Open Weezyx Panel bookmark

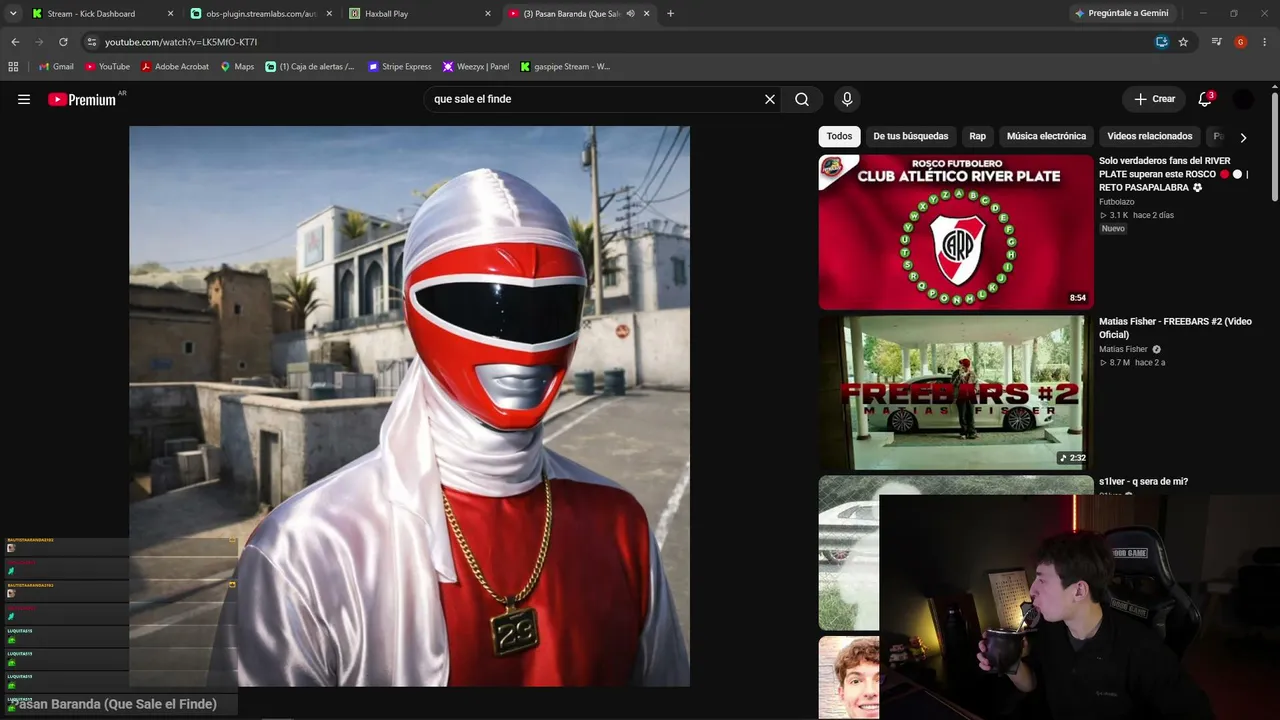476,67
